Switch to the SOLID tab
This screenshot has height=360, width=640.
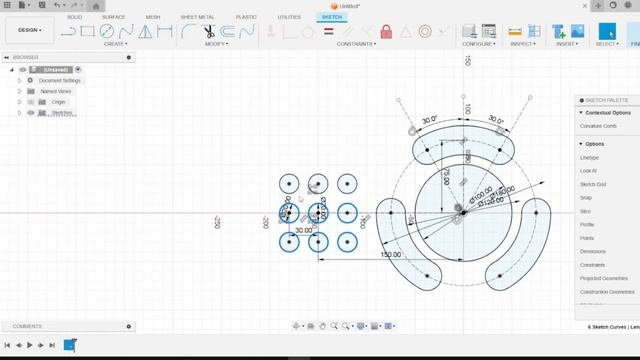click(x=74, y=17)
